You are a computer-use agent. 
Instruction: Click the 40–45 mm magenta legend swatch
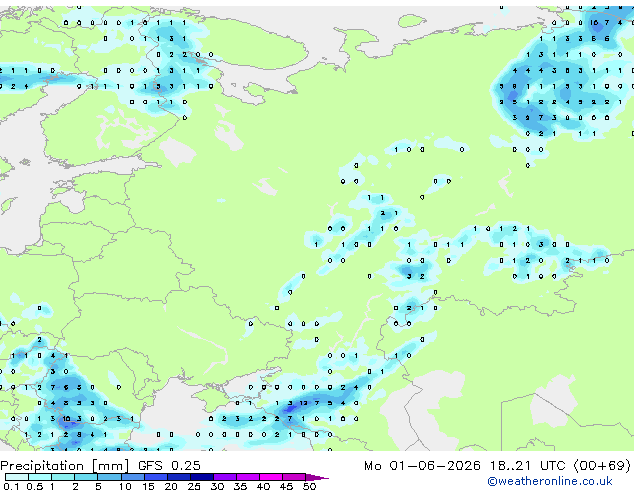click(271, 477)
